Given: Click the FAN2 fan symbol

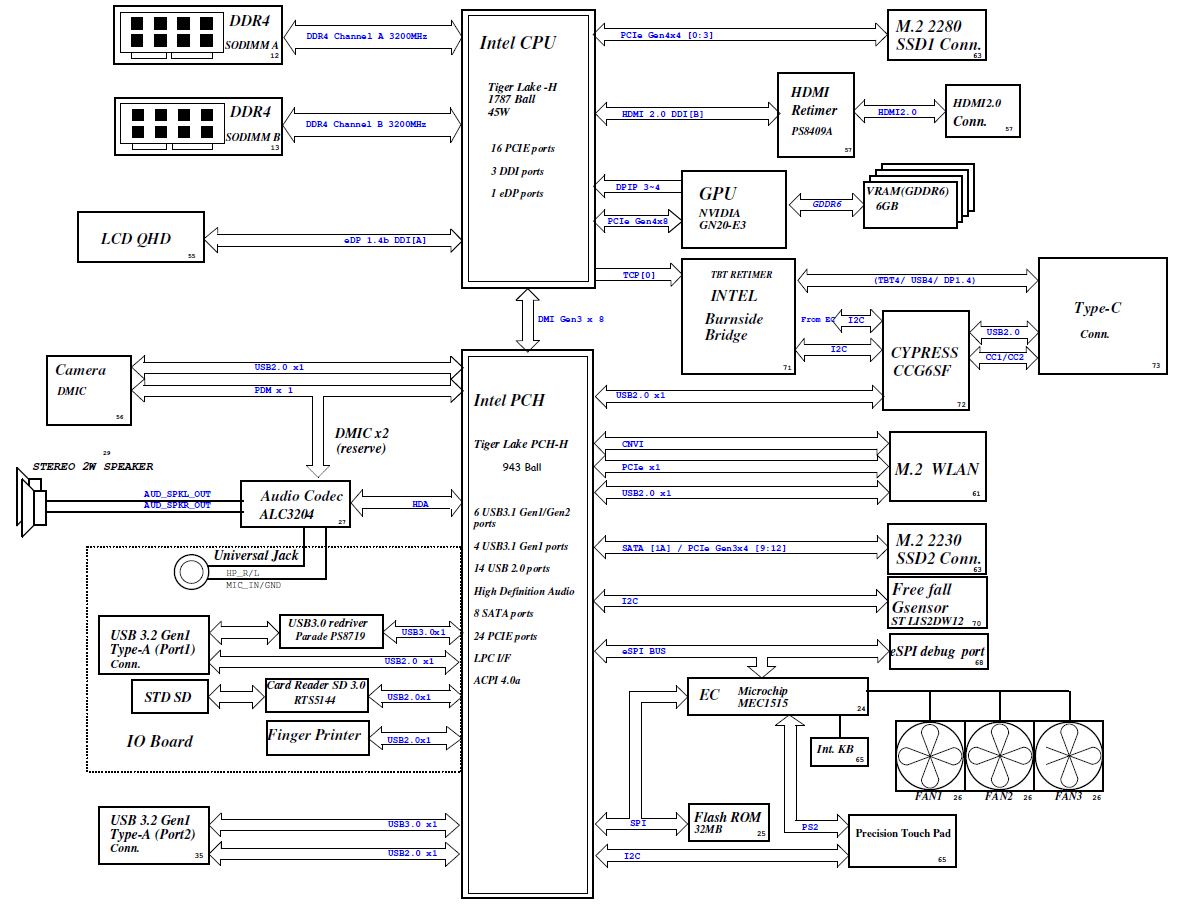Looking at the screenshot, I should point(999,755).
